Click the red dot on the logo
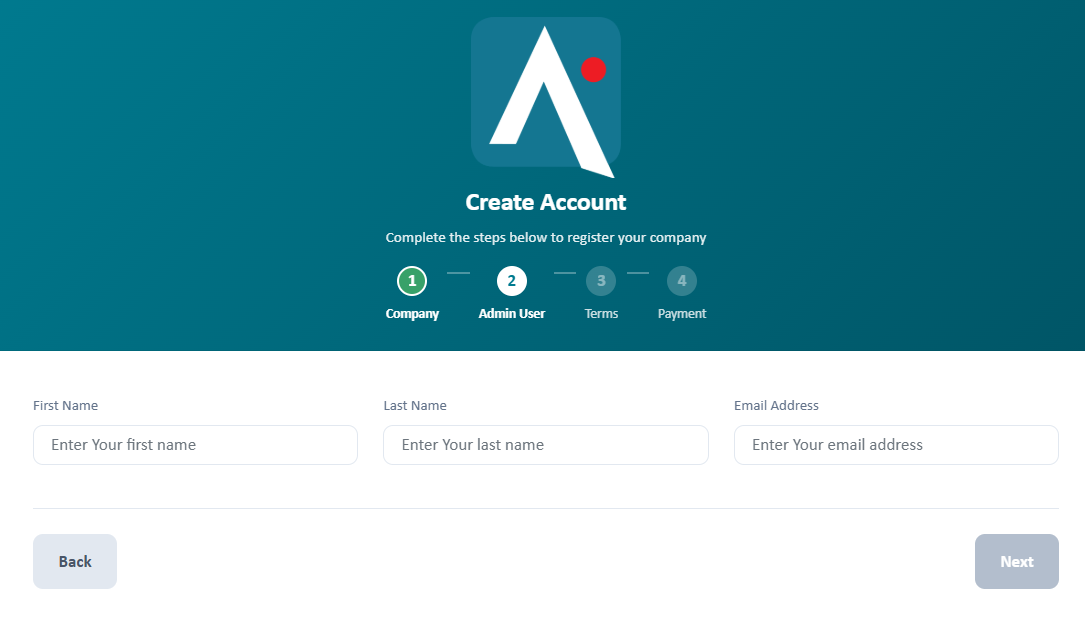The width and height of the screenshot is (1085, 620). (593, 70)
